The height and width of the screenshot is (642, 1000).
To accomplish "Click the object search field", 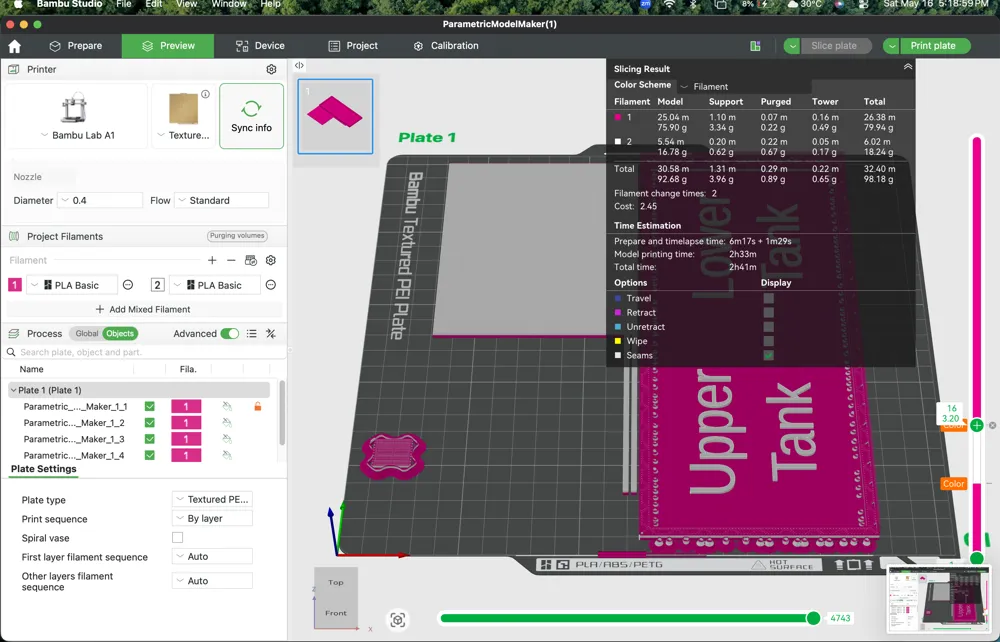I will (x=143, y=352).
